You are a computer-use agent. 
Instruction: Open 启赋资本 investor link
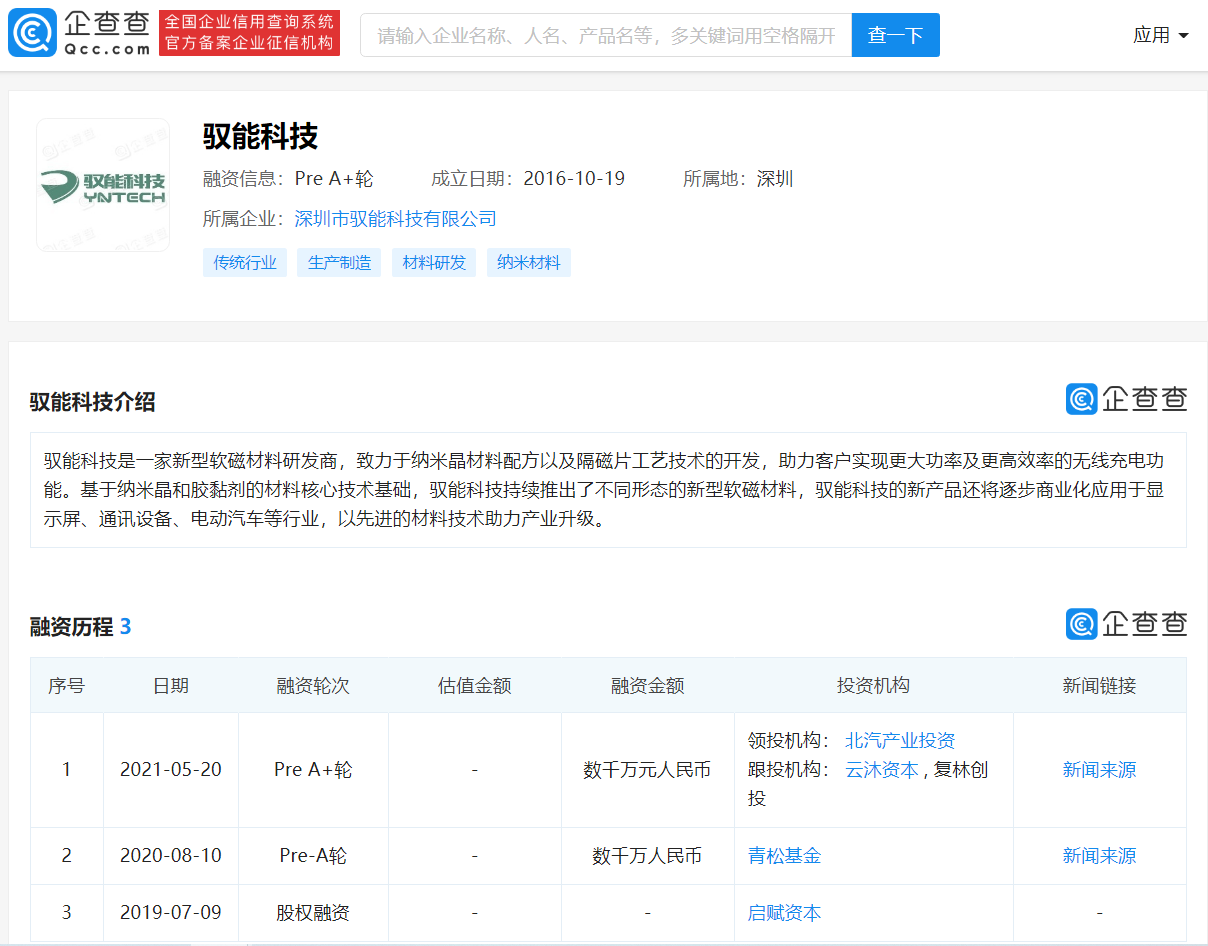click(x=784, y=913)
